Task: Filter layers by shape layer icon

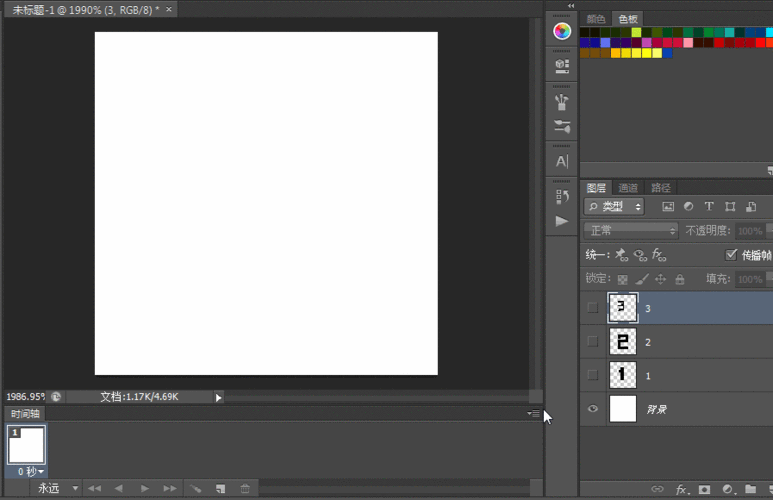Action: 730,207
